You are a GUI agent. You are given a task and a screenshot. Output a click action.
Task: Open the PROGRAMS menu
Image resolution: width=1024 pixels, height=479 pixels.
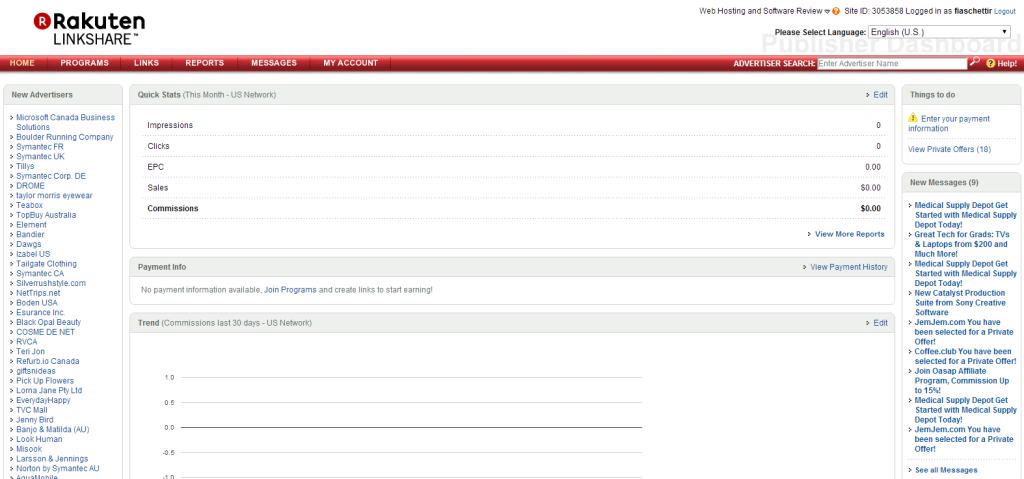(x=84, y=63)
